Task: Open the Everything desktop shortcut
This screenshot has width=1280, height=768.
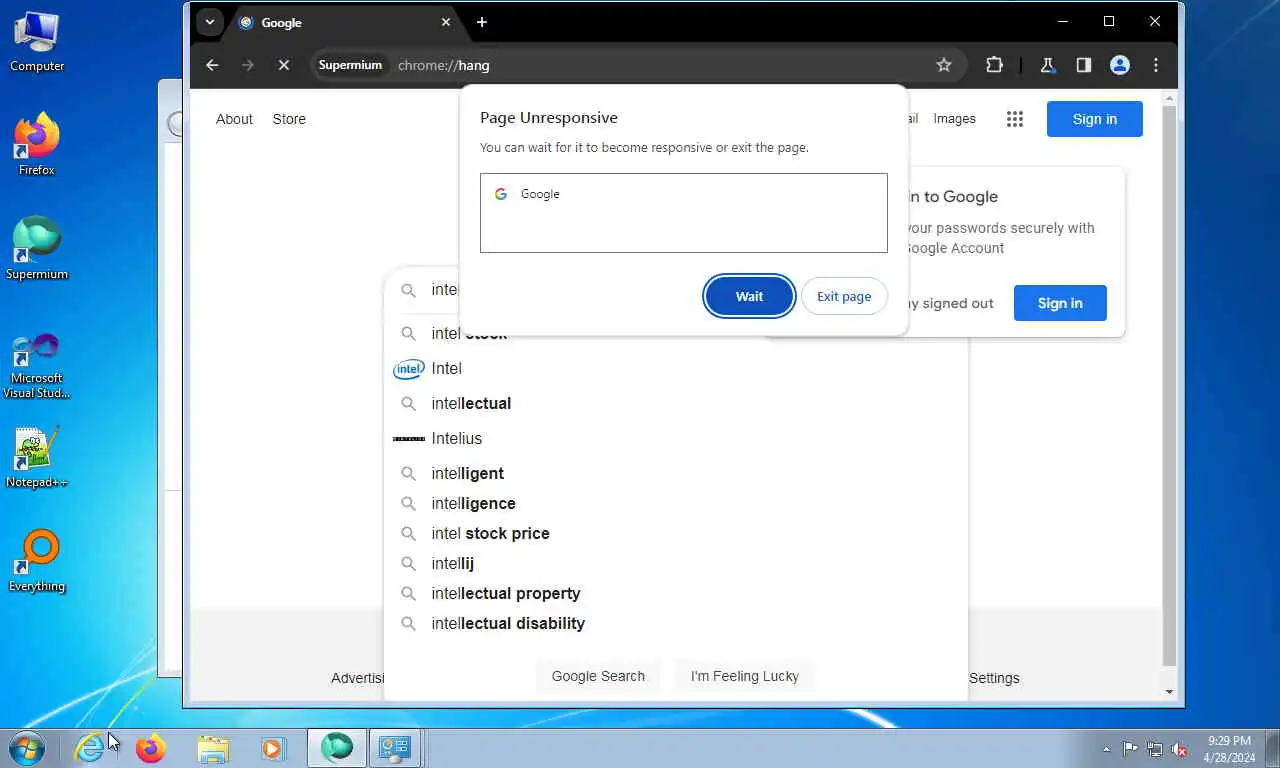Action: [37, 561]
